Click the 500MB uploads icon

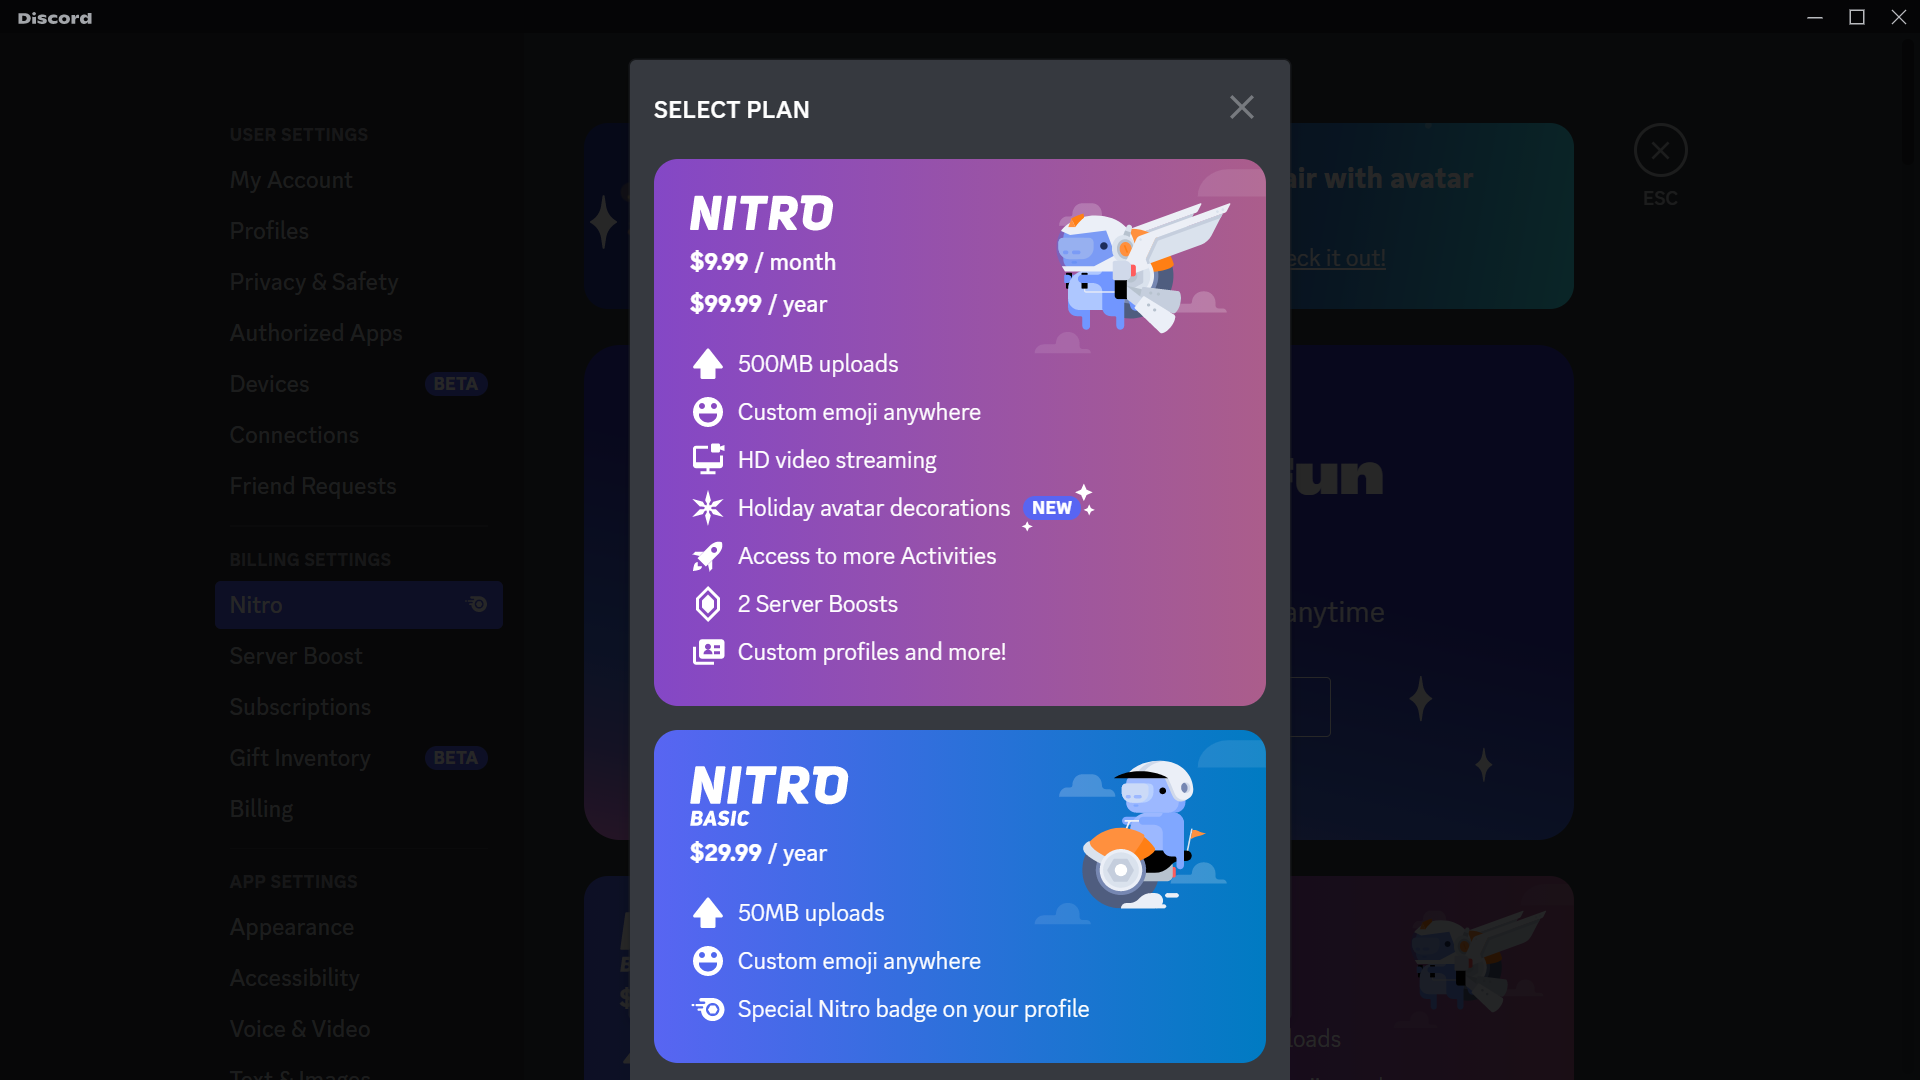708,363
